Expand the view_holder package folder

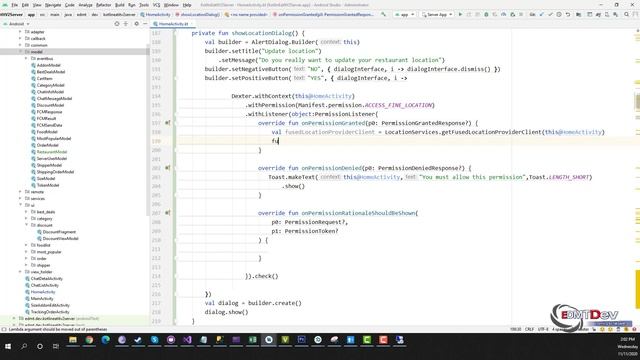(x=20, y=271)
